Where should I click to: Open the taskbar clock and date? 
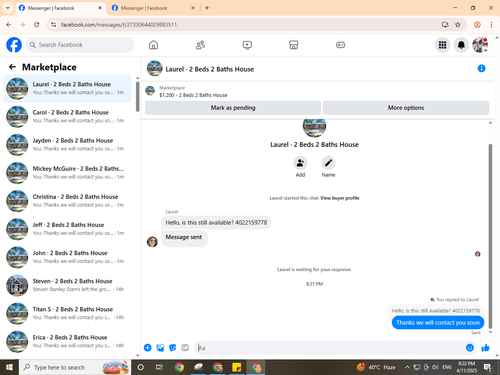[x=466, y=367]
